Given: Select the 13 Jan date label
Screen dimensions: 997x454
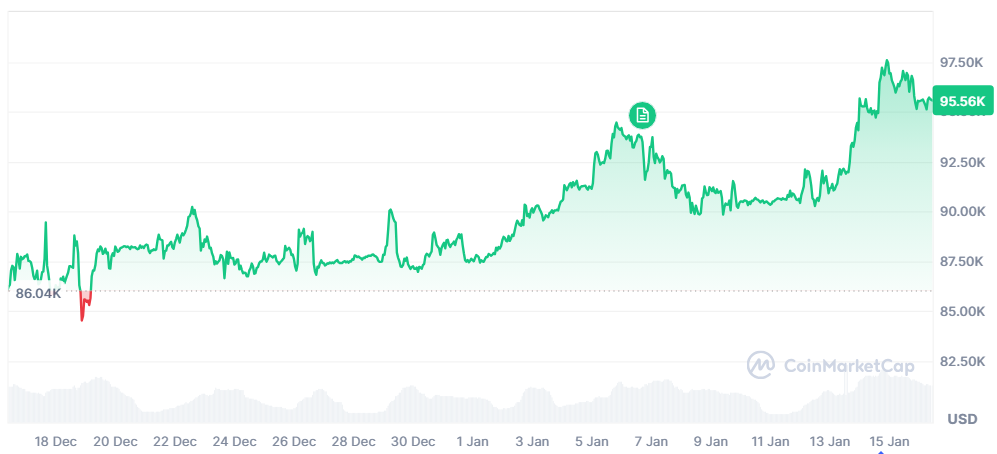Looking at the screenshot, I should [x=830, y=441].
